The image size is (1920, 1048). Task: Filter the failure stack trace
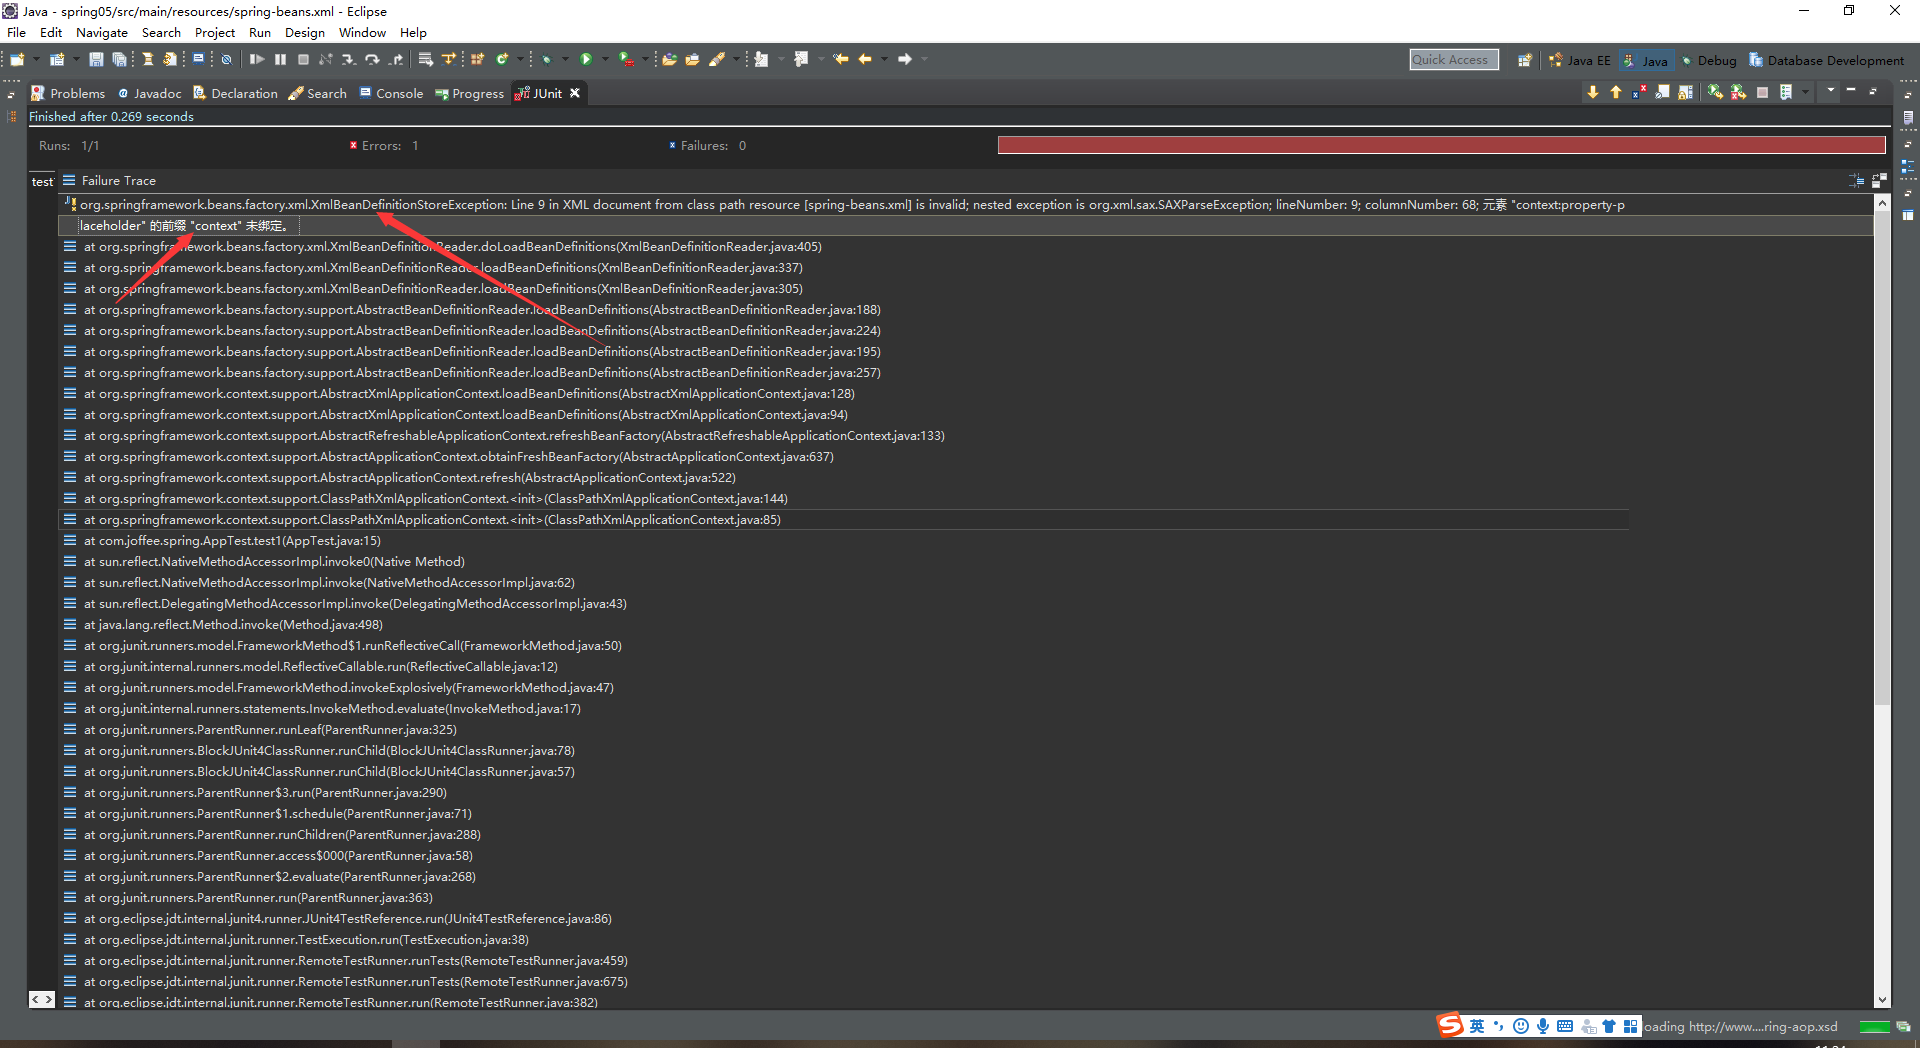click(1855, 181)
